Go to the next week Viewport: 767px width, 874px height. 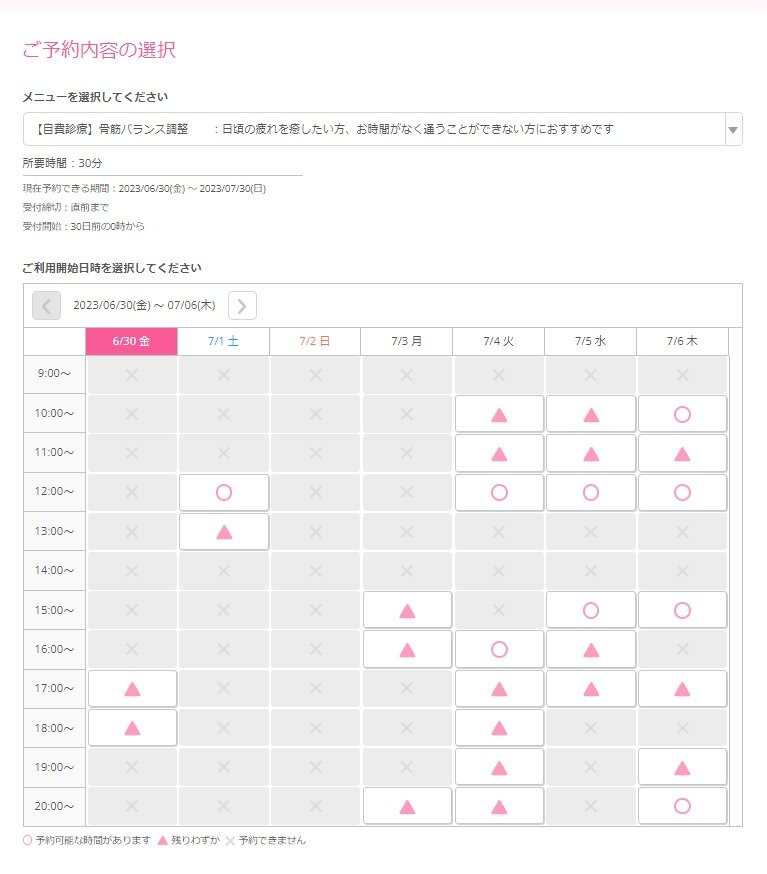(242, 306)
